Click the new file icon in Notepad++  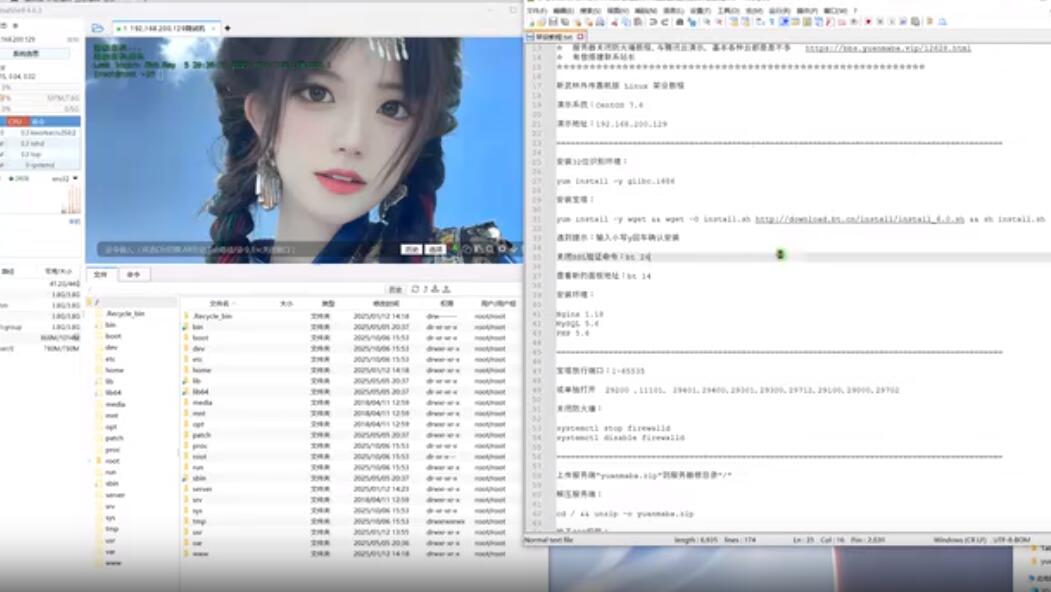tap(531, 21)
